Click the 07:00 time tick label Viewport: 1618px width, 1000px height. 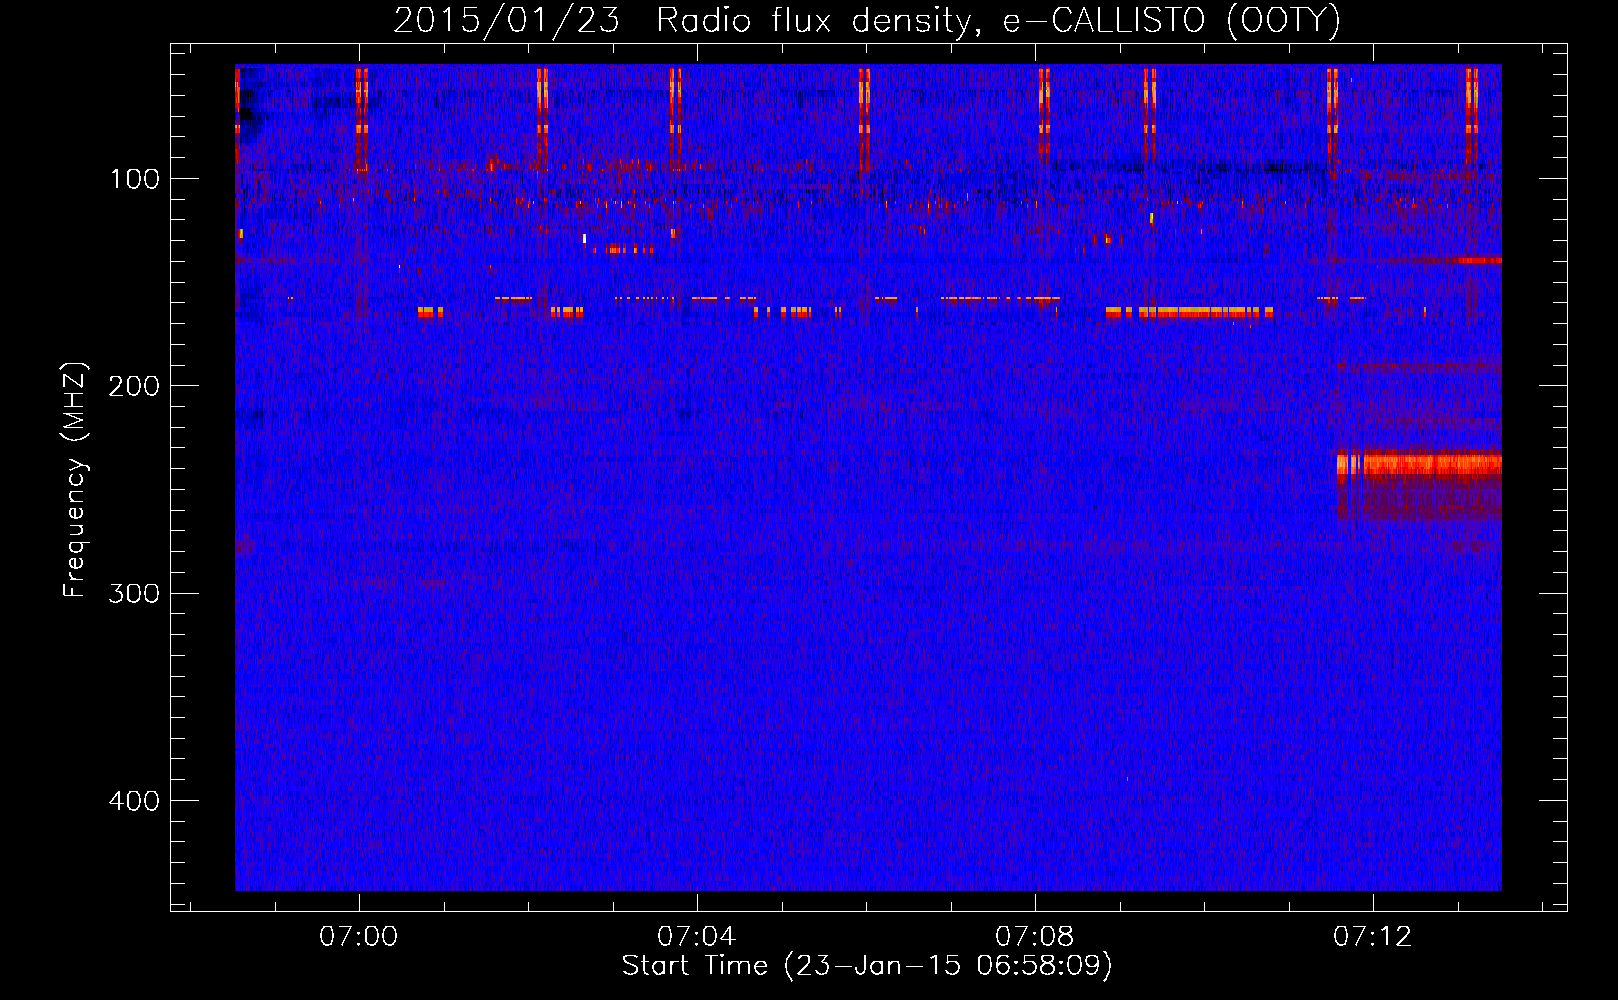click(x=358, y=937)
